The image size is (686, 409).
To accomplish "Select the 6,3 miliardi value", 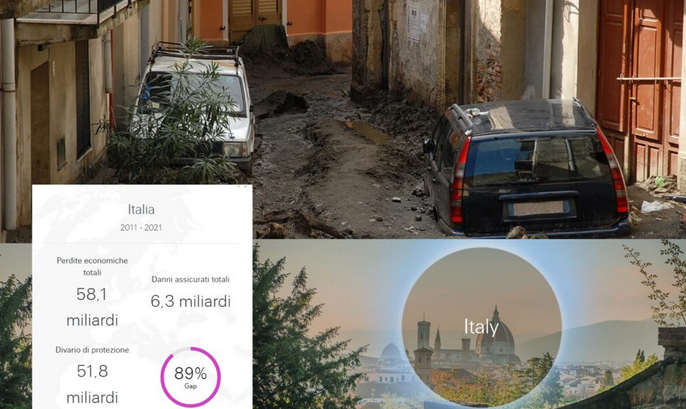I will [190, 301].
